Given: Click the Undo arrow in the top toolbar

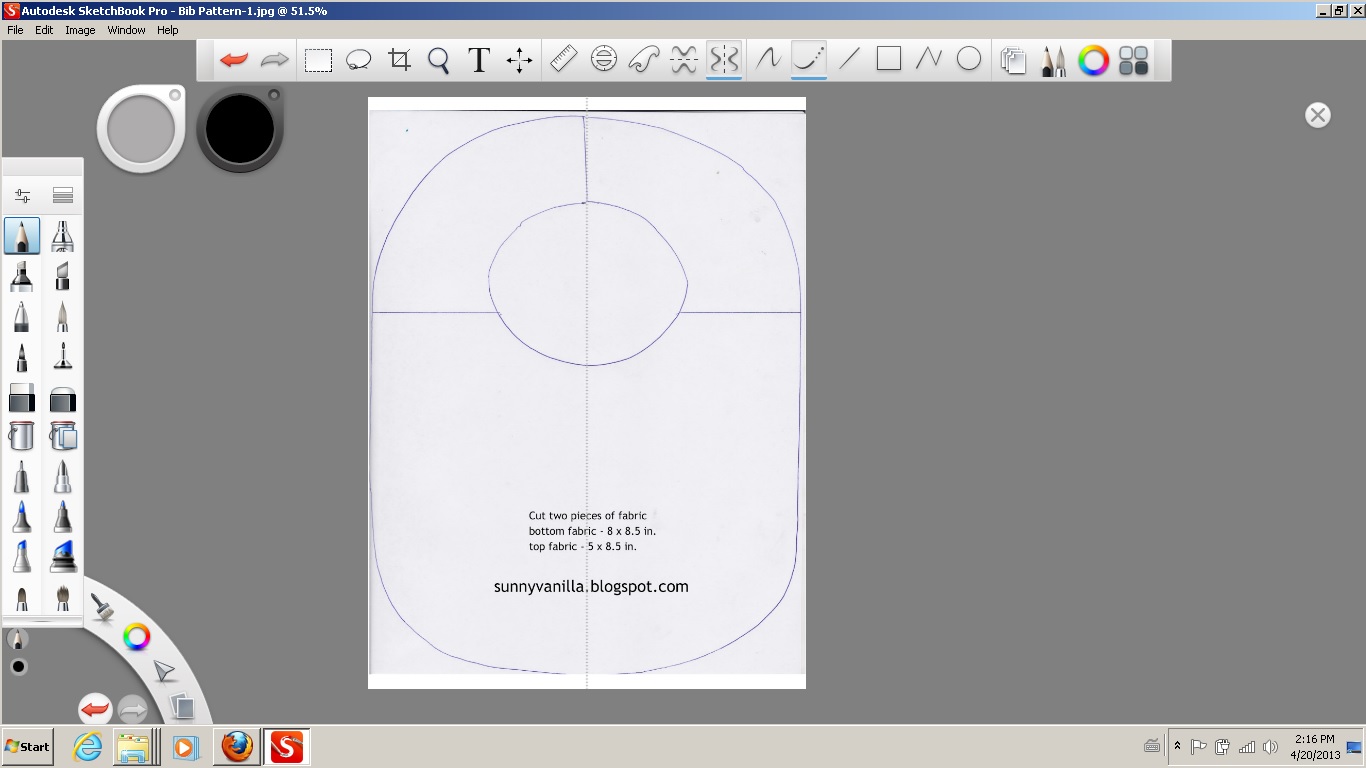Looking at the screenshot, I should (x=234, y=60).
